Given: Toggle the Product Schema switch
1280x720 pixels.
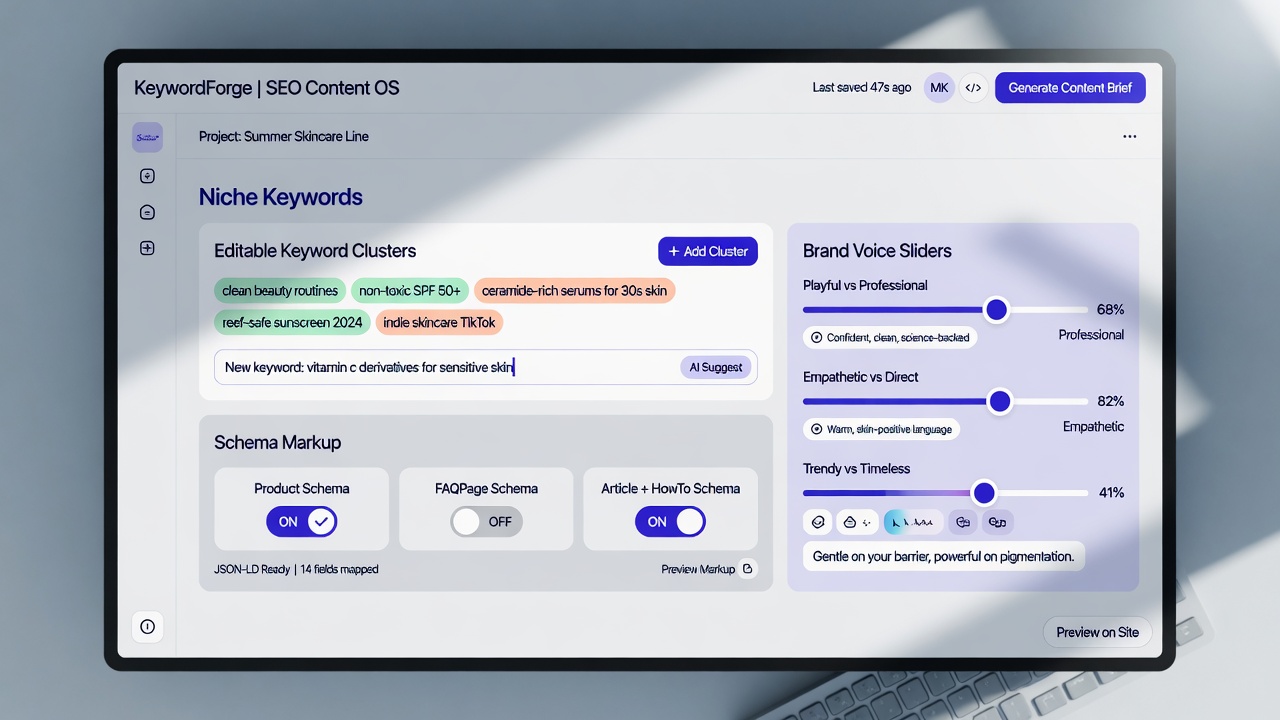Looking at the screenshot, I should coord(302,521).
